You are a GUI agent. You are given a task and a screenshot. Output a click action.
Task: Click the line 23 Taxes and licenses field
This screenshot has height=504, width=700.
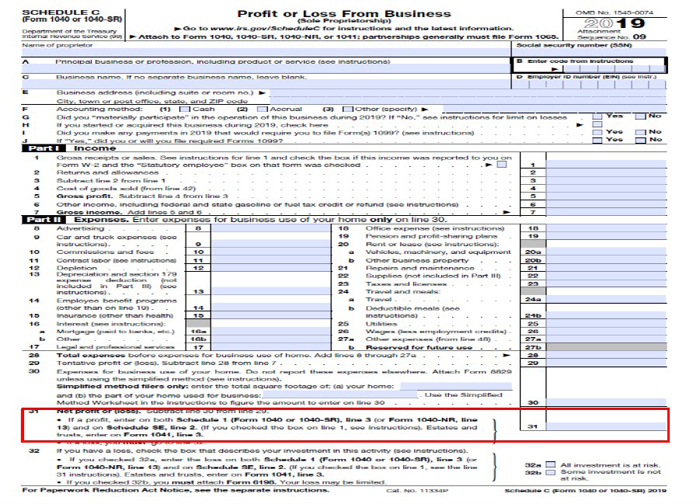point(607,283)
